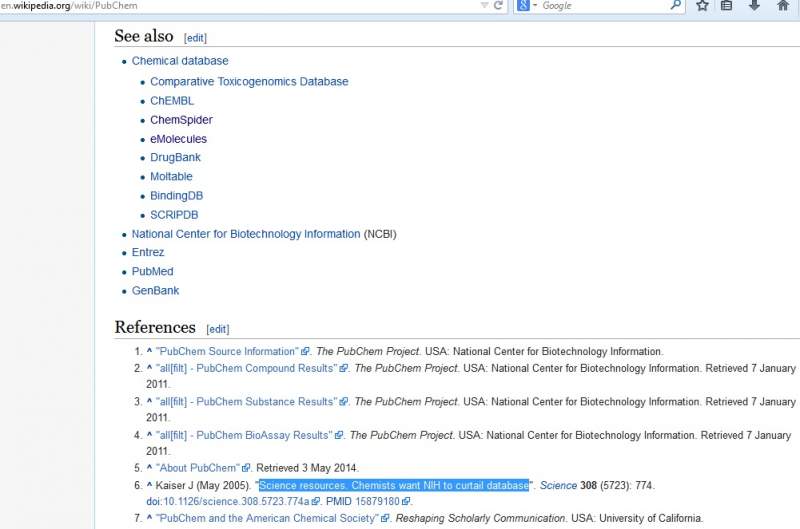Open the Downloads arrow icon

tap(754, 6)
